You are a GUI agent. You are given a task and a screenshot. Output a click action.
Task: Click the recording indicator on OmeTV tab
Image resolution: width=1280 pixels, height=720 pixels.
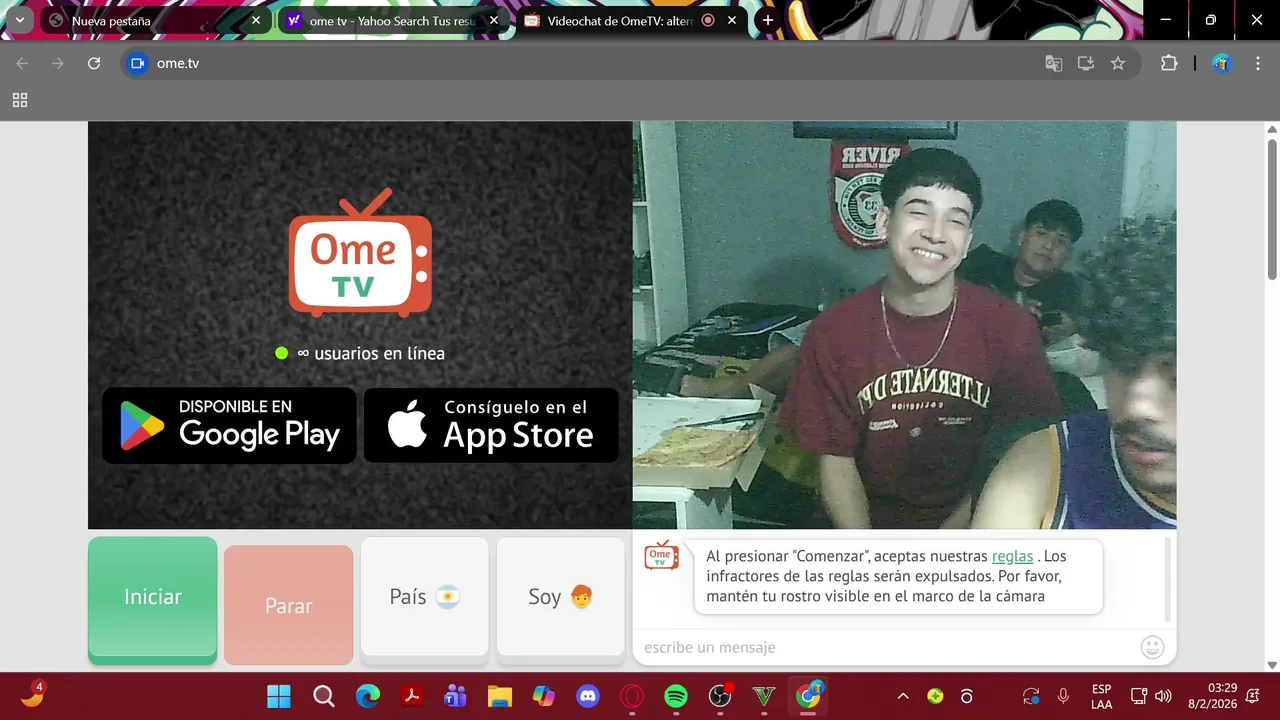pyautogui.click(x=708, y=20)
